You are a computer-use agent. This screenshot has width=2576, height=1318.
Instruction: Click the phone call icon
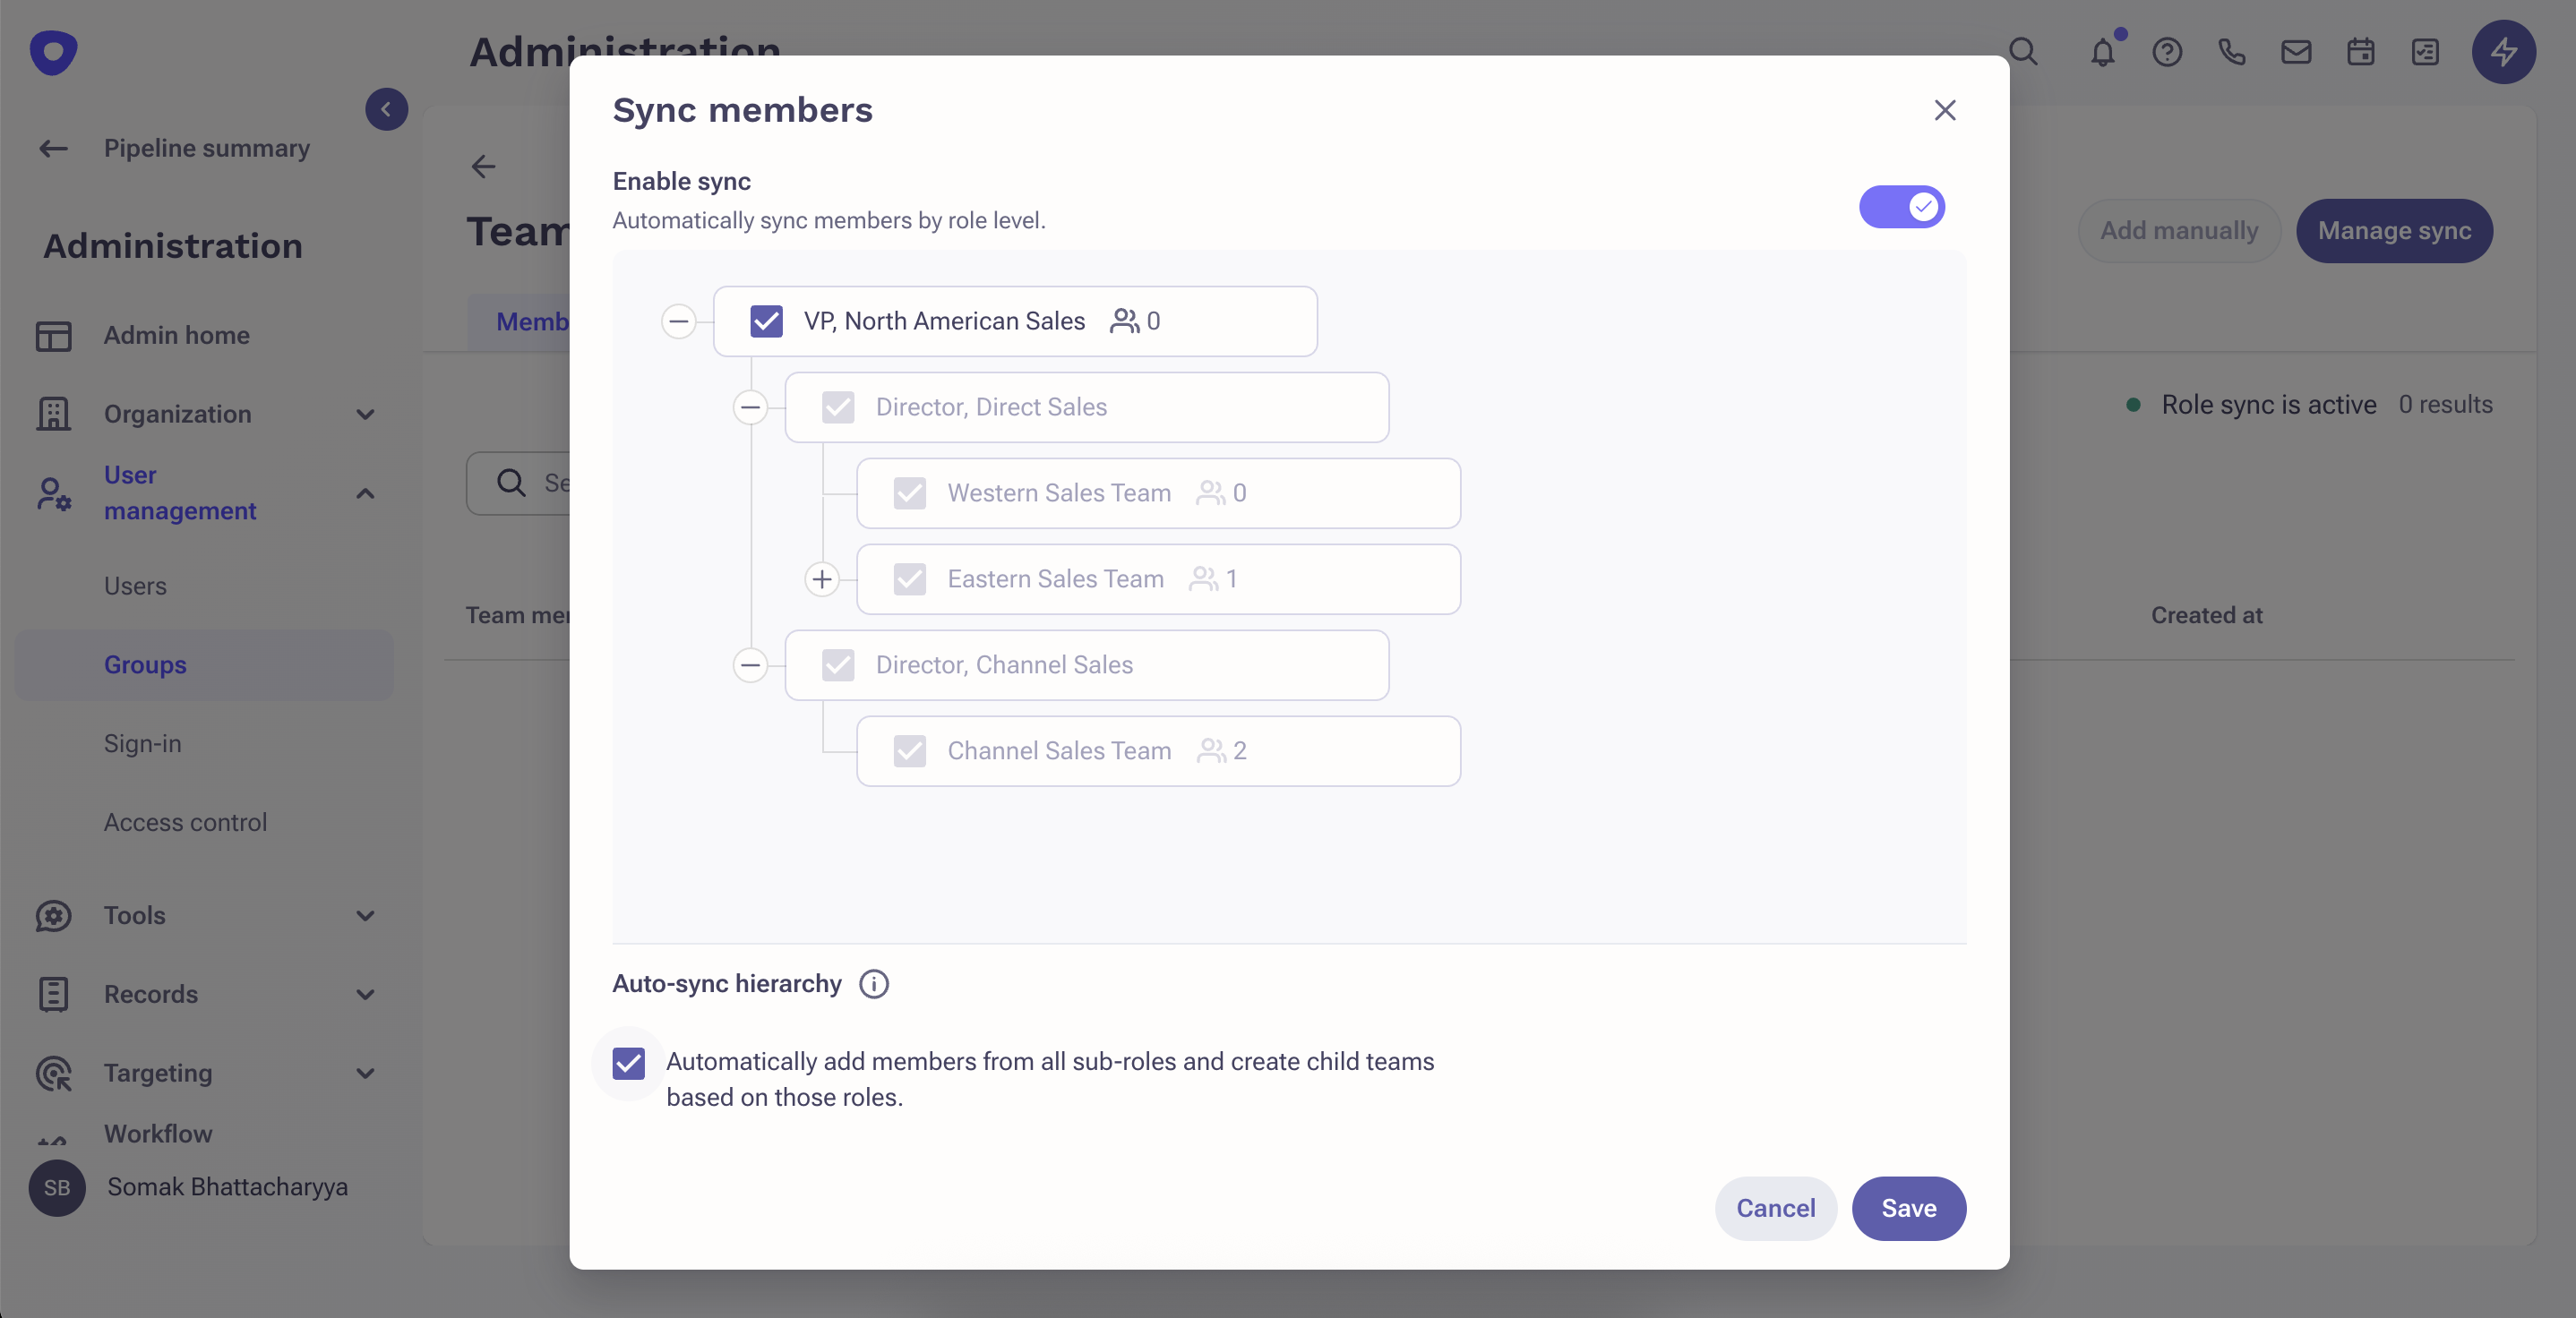point(2231,52)
